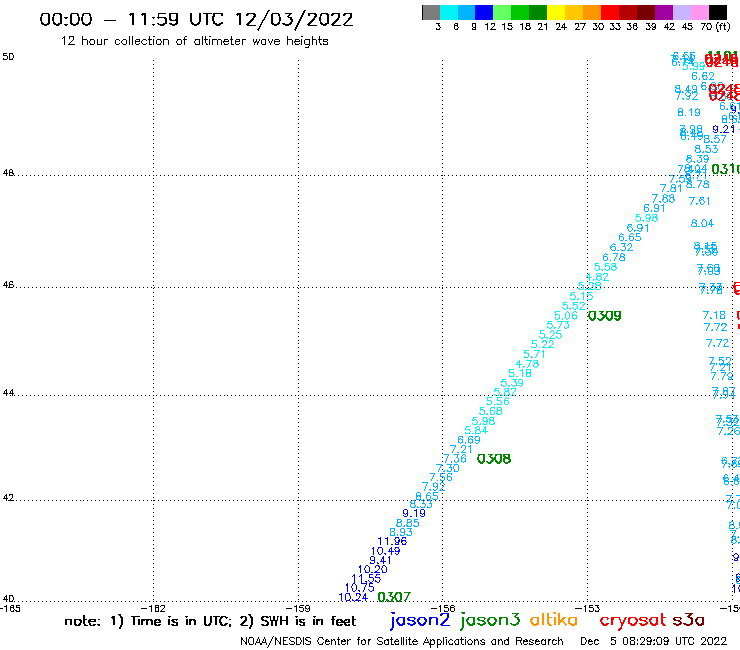Click the wave height value '4.82'
This screenshot has height=650, width=740.
point(597,277)
